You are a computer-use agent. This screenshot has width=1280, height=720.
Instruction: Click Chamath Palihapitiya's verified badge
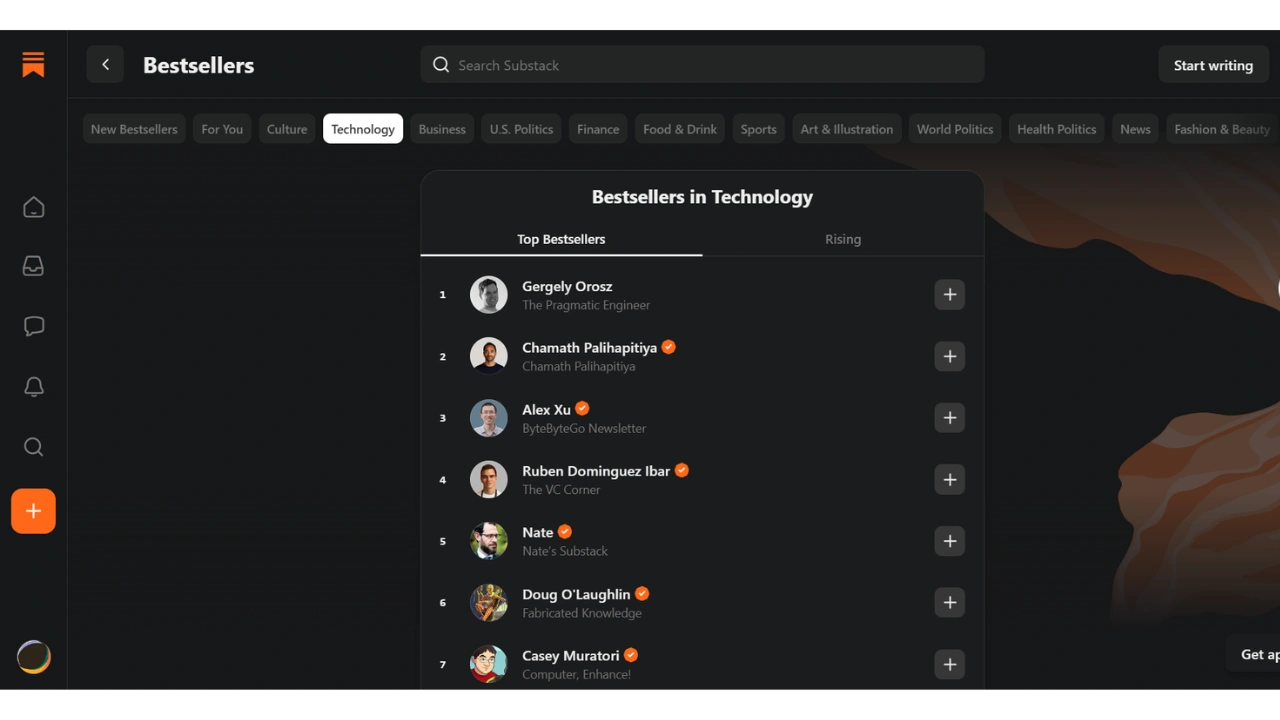point(669,347)
